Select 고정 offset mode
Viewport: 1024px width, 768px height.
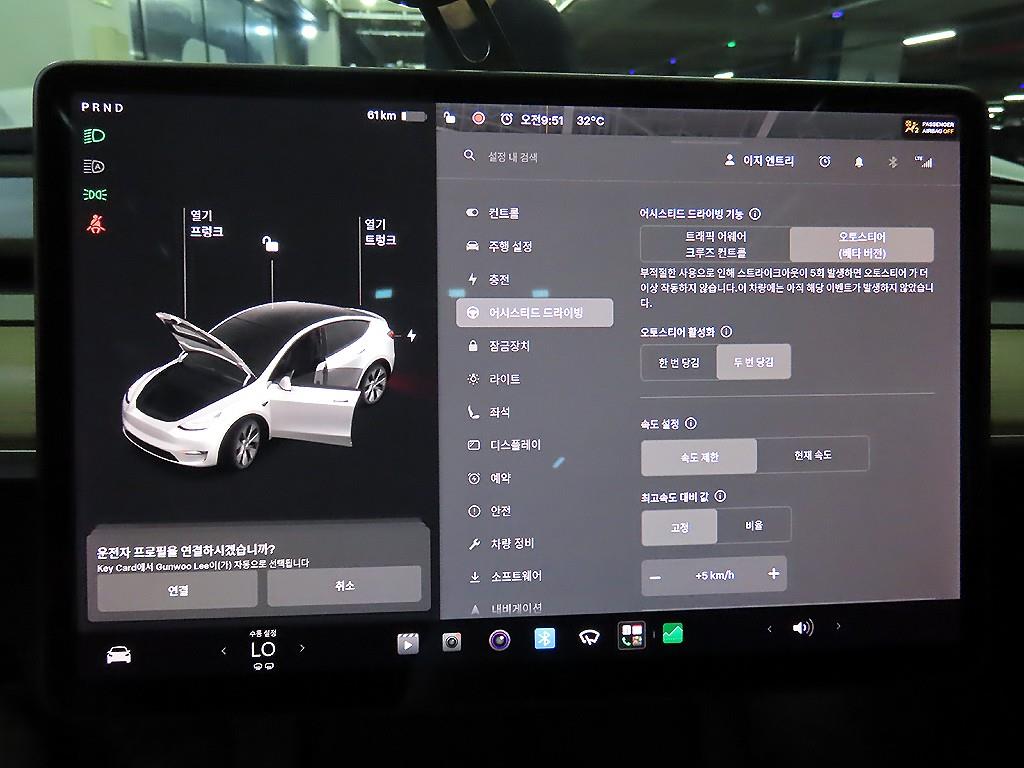tap(679, 527)
